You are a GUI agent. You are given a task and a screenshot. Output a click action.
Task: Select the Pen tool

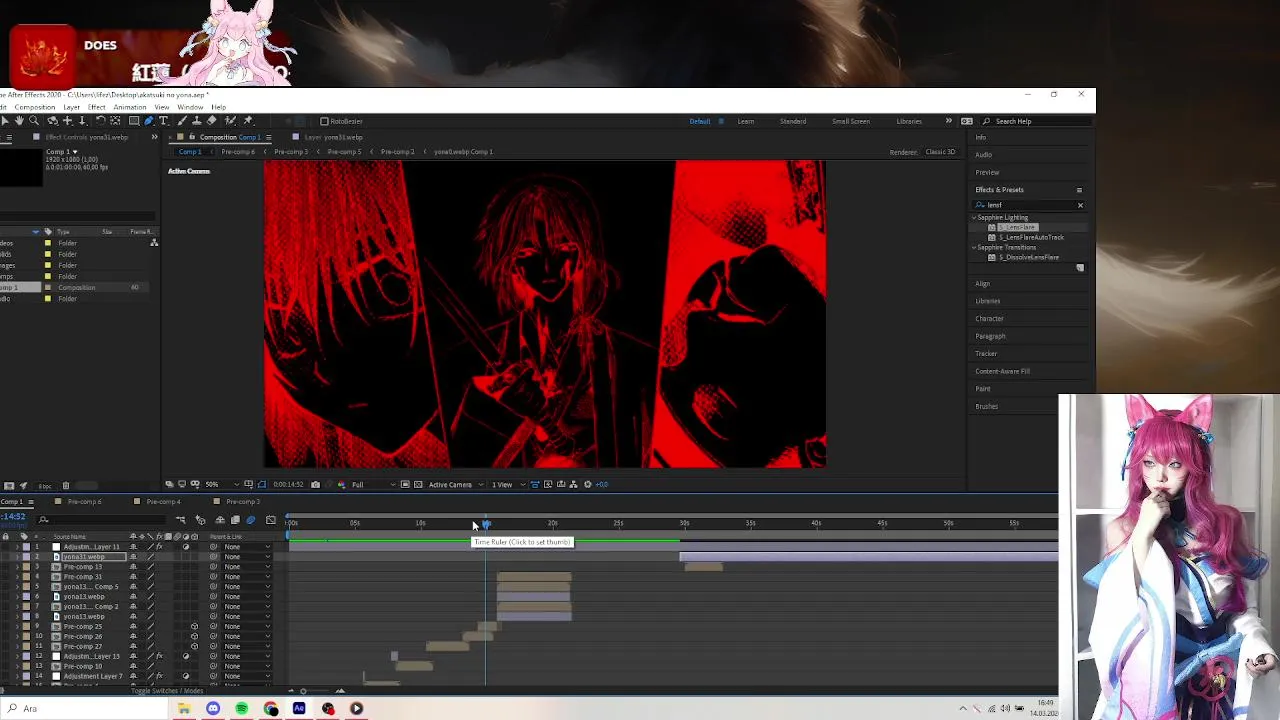(149, 121)
